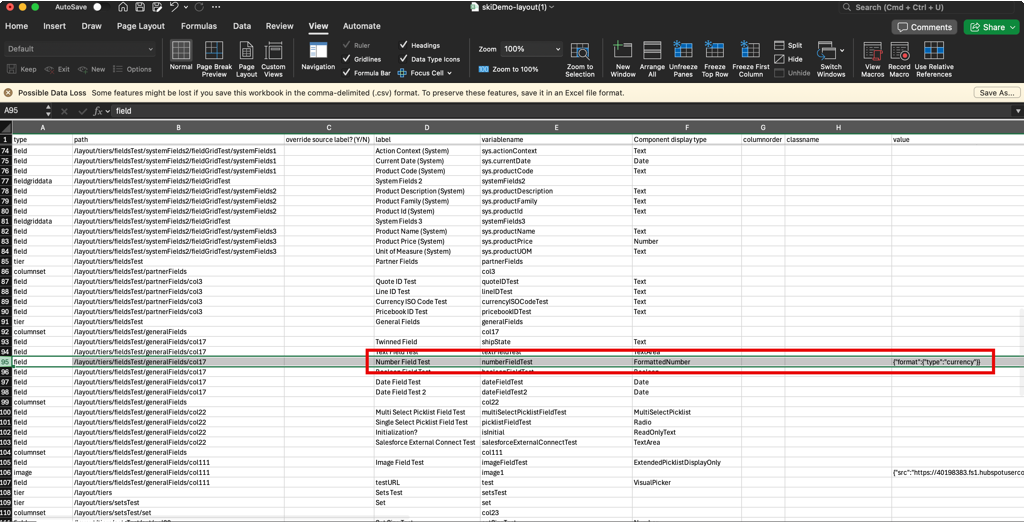Open the Automate tab
Image resolution: width=1024 pixels, height=522 pixels.
(362, 26)
